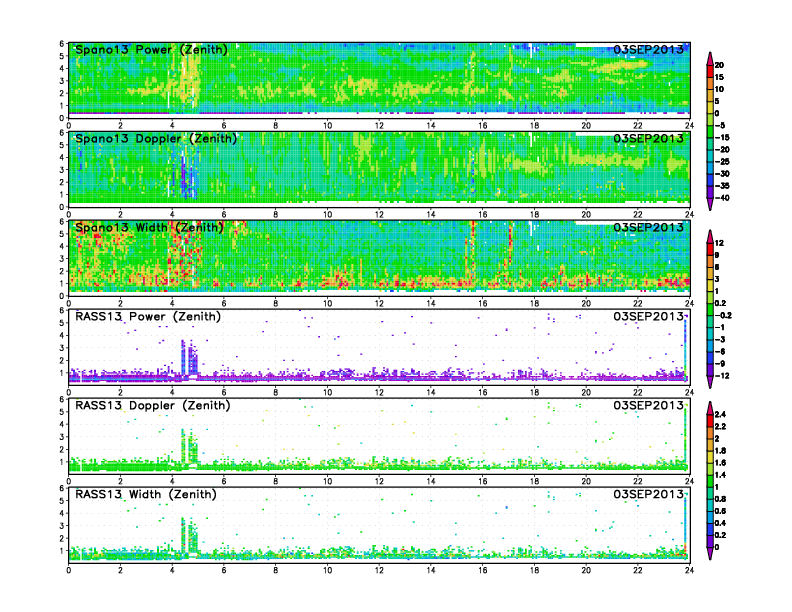Click the 03SEP2013 date in RASS13 Width panel
Viewport: 792px width, 612px height.
coord(648,494)
